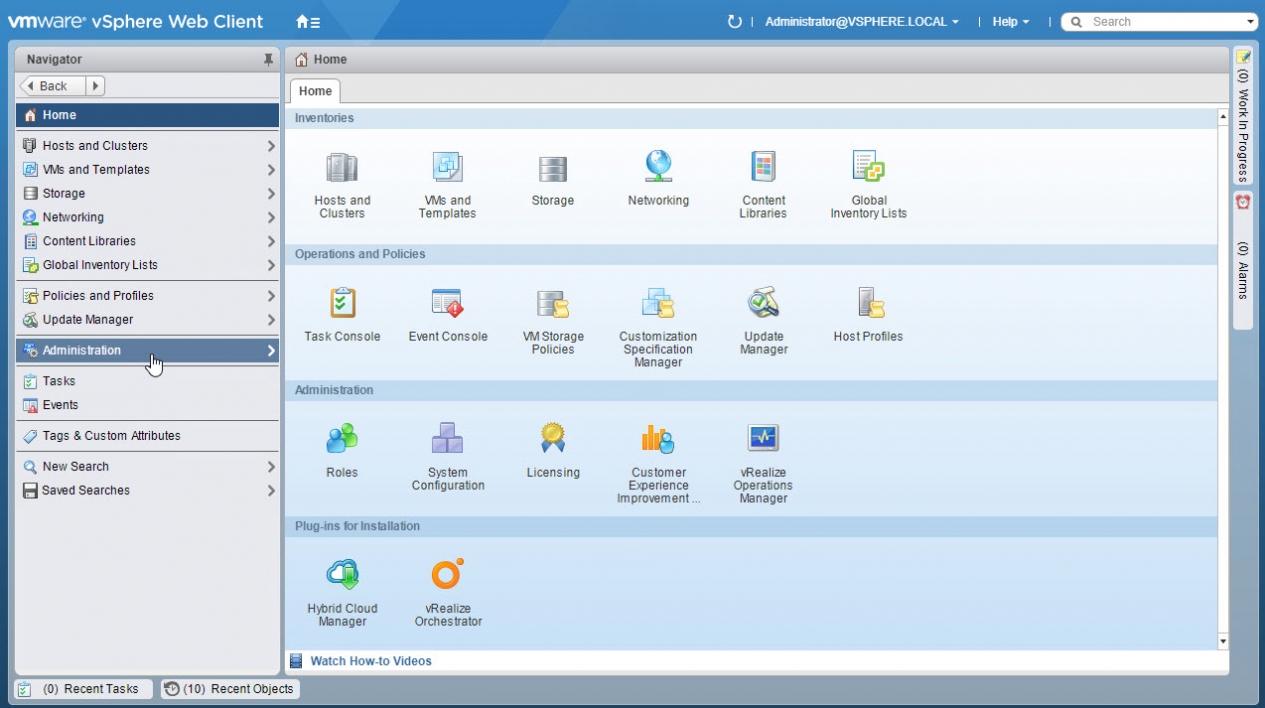The image size is (1265, 708).
Task: Click the Event Console icon
Action: pos(447,304)
